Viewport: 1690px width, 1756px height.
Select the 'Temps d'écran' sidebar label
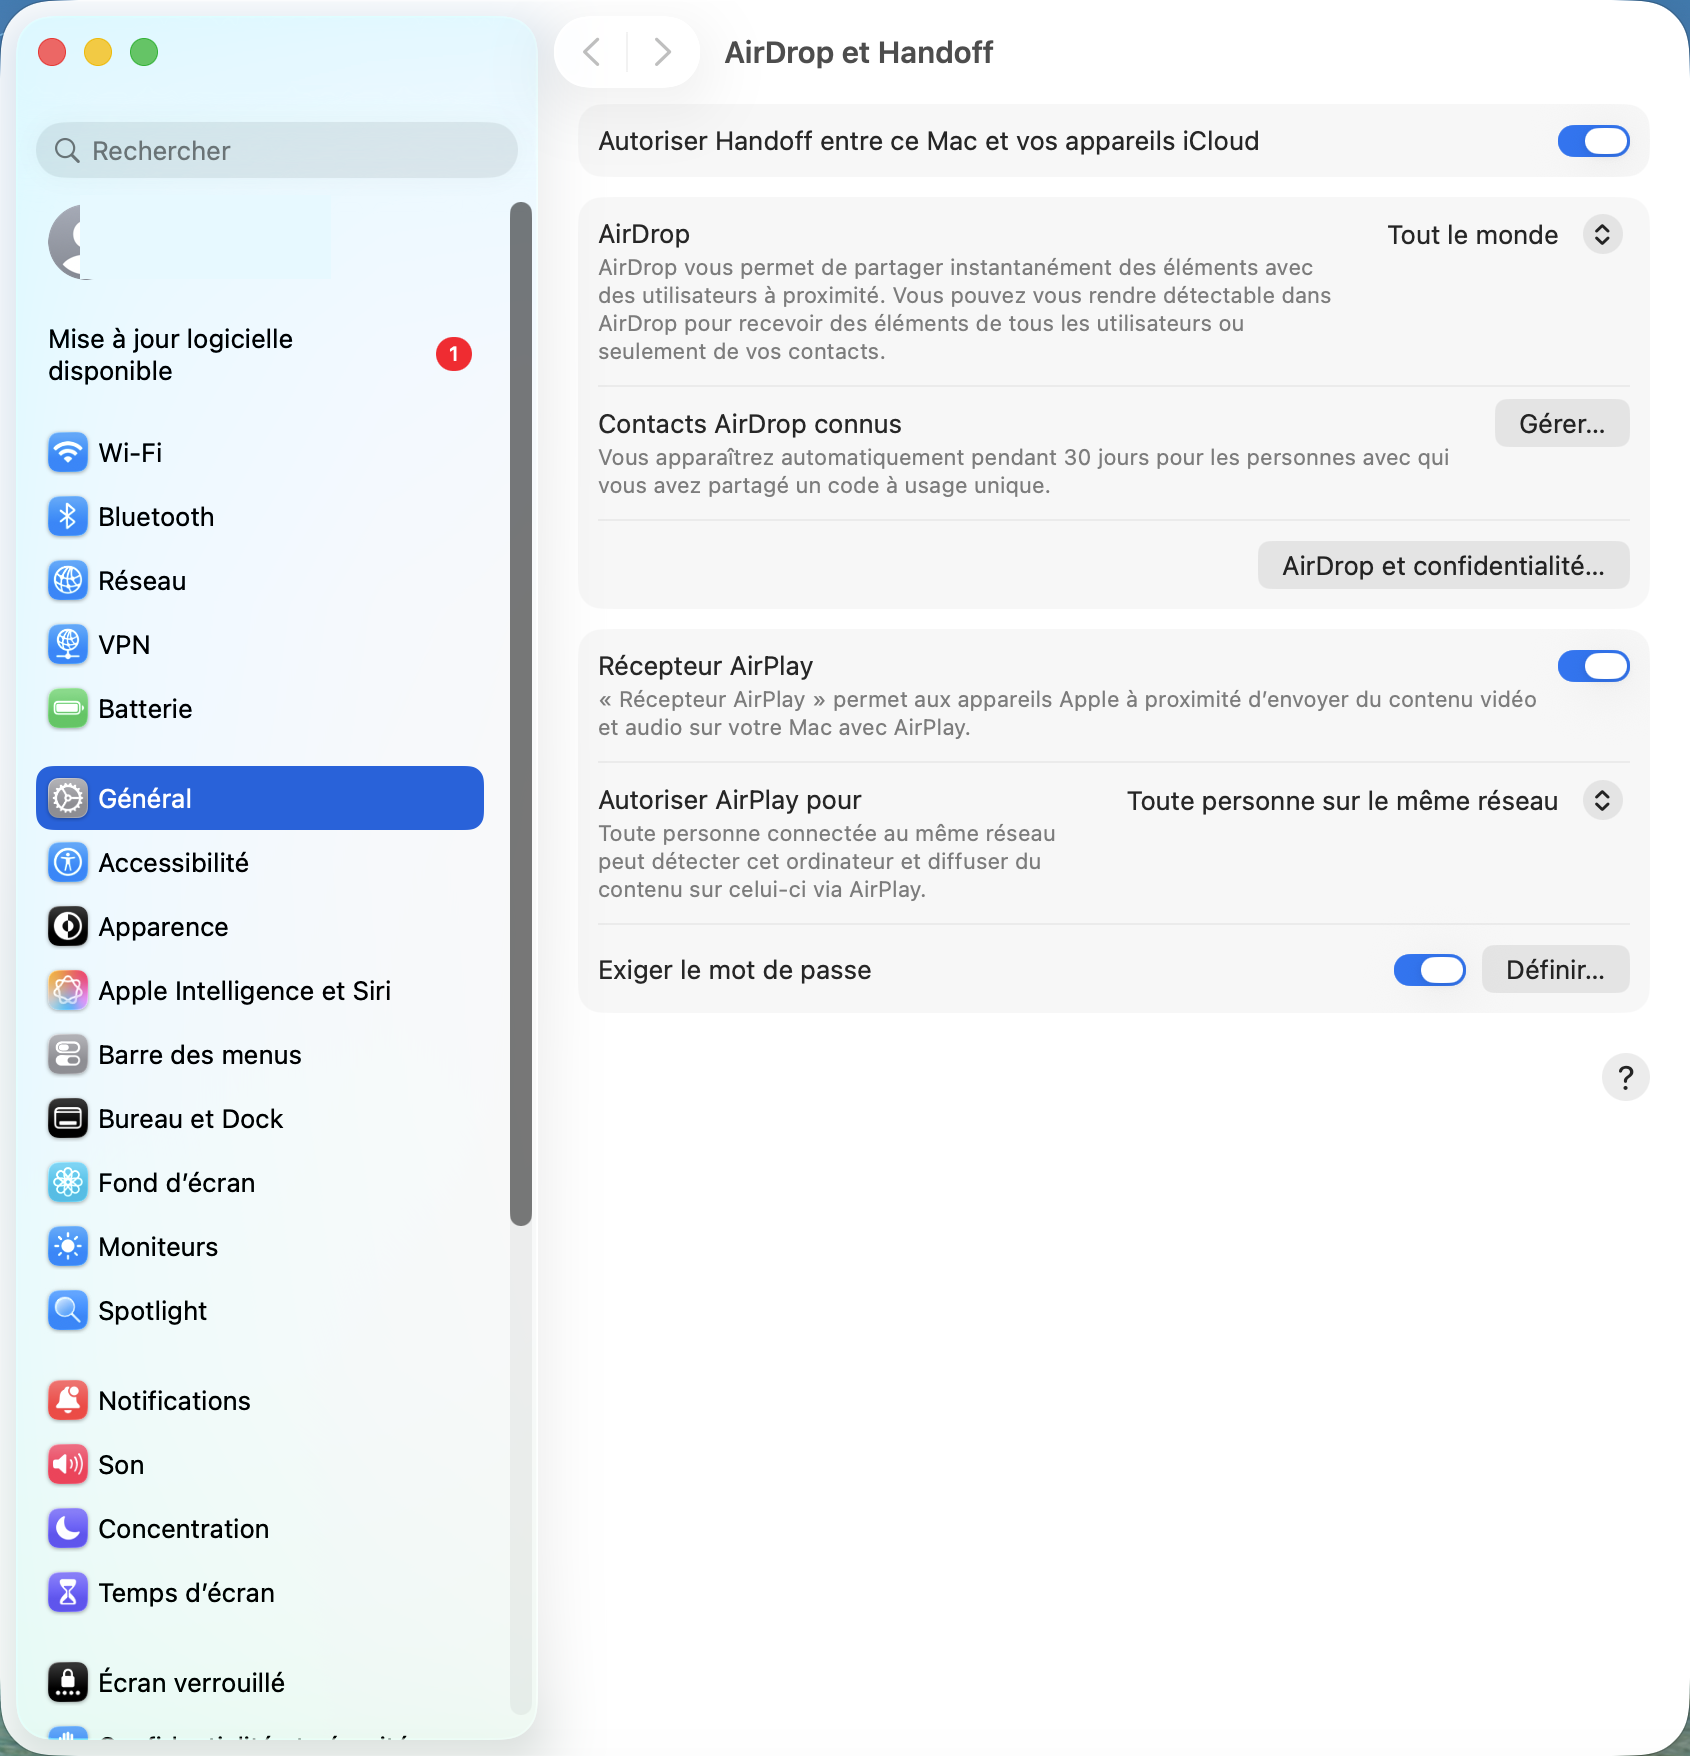(187, 1593)
